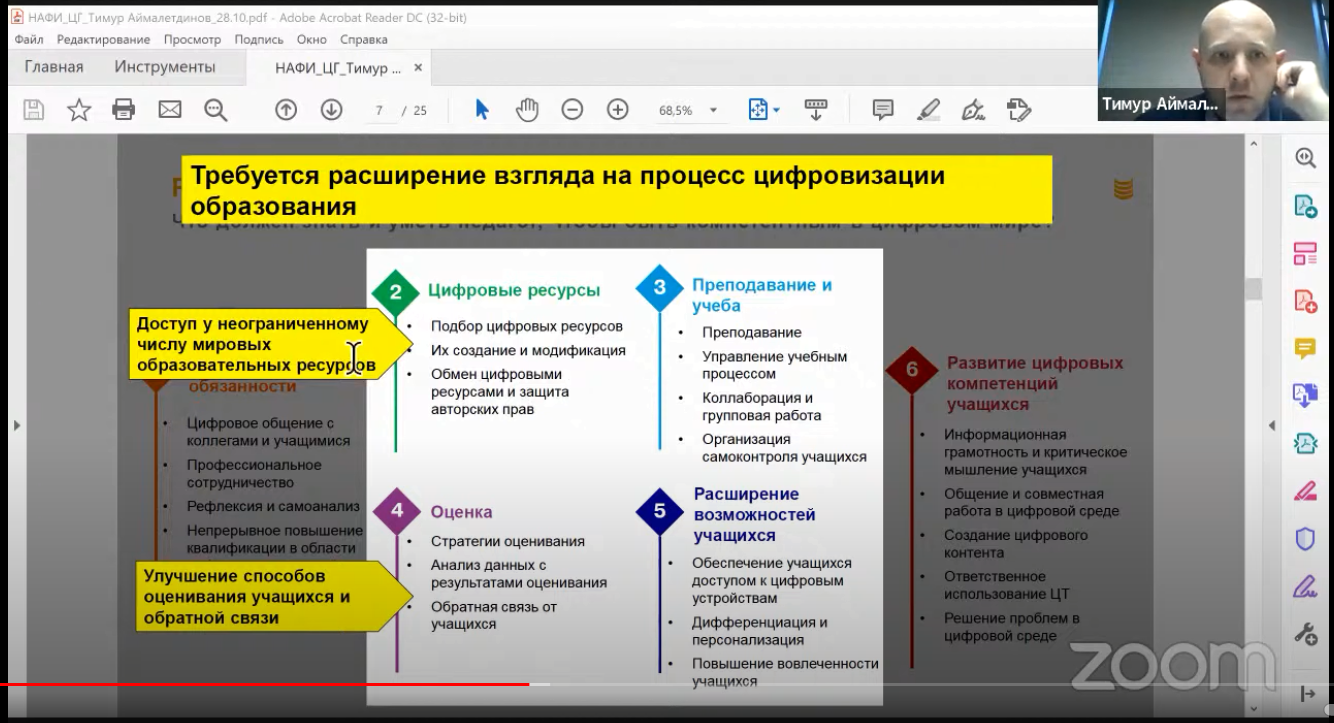Click the print icon in toolbar
The height and width of the screenshot is (723, 1334).
point(124,110)
